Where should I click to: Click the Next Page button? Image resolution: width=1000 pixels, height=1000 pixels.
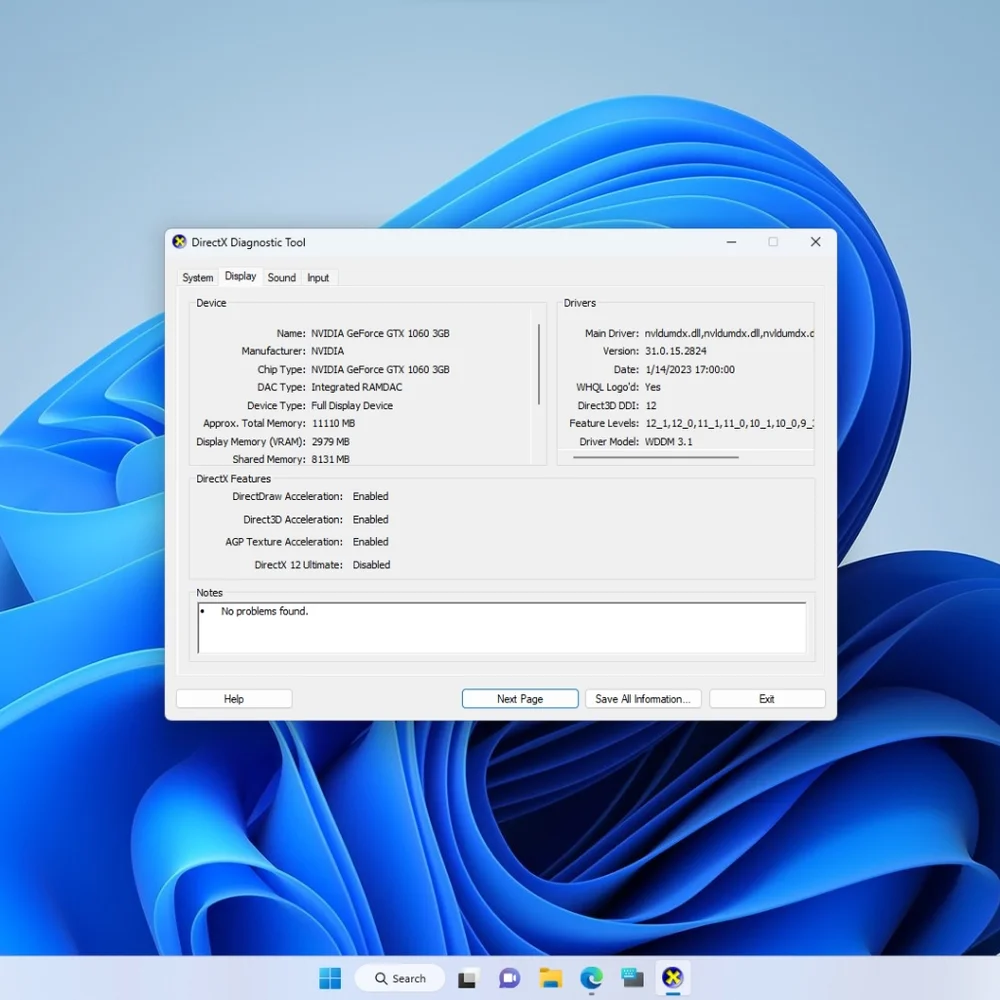coord(520,699)
